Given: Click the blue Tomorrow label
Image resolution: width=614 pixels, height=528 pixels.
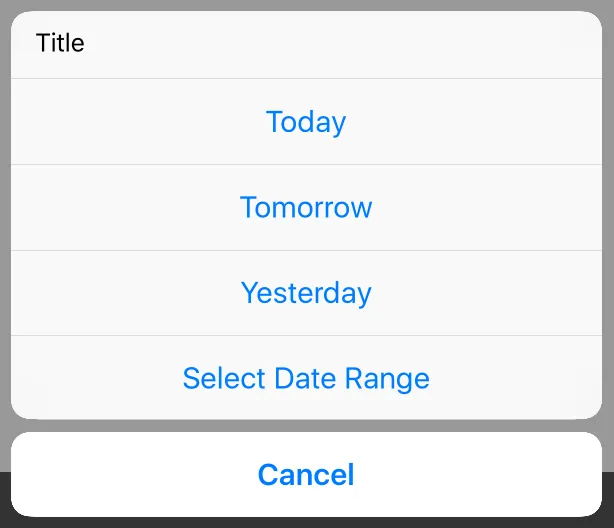Looking at the screenshot, I should click(x=306, y=207).
